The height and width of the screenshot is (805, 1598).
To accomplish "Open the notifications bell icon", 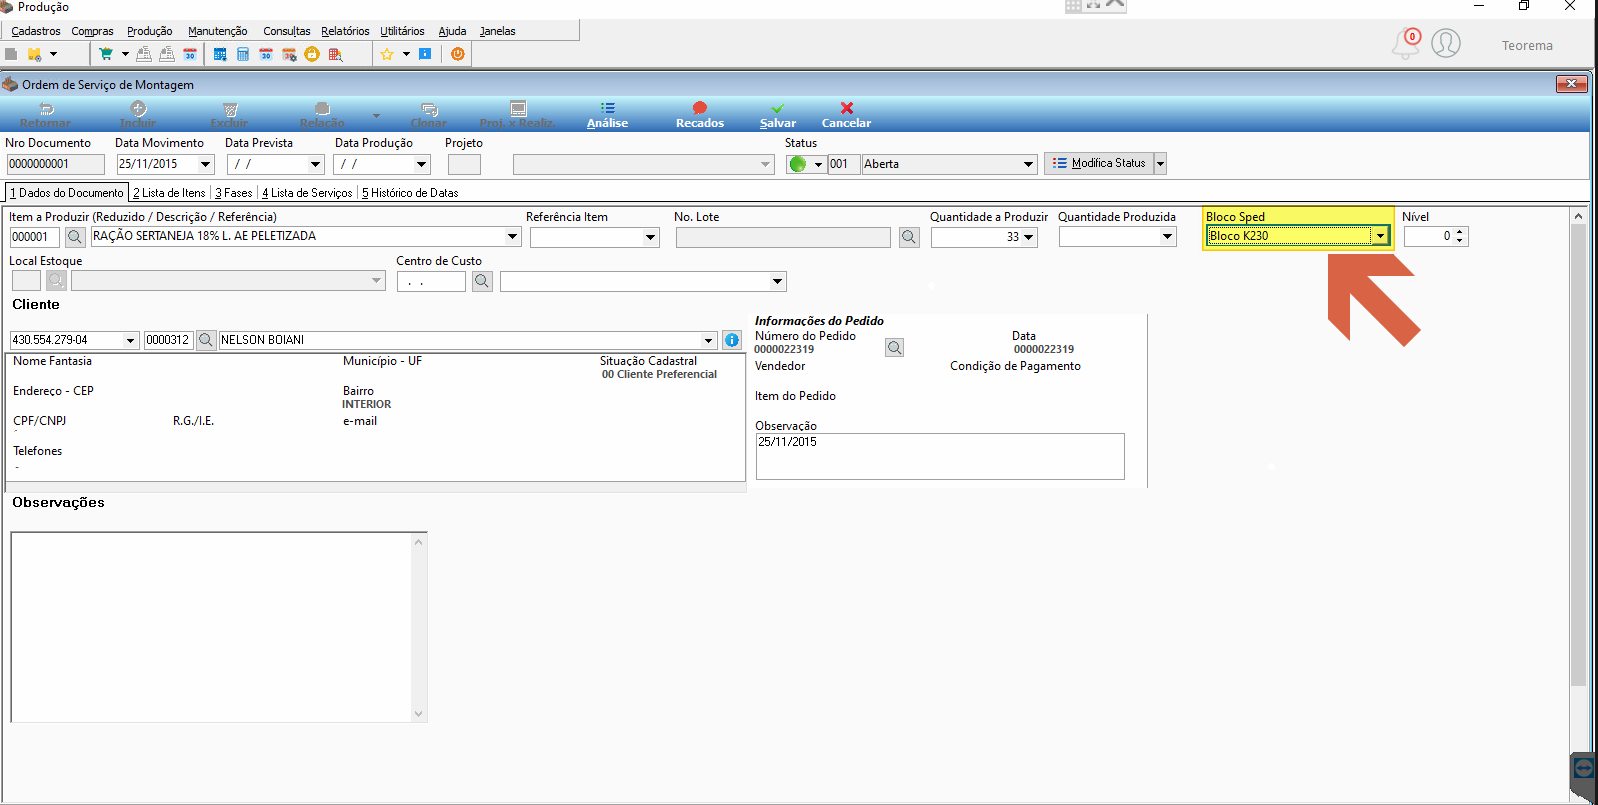I will click(1406, 43).
